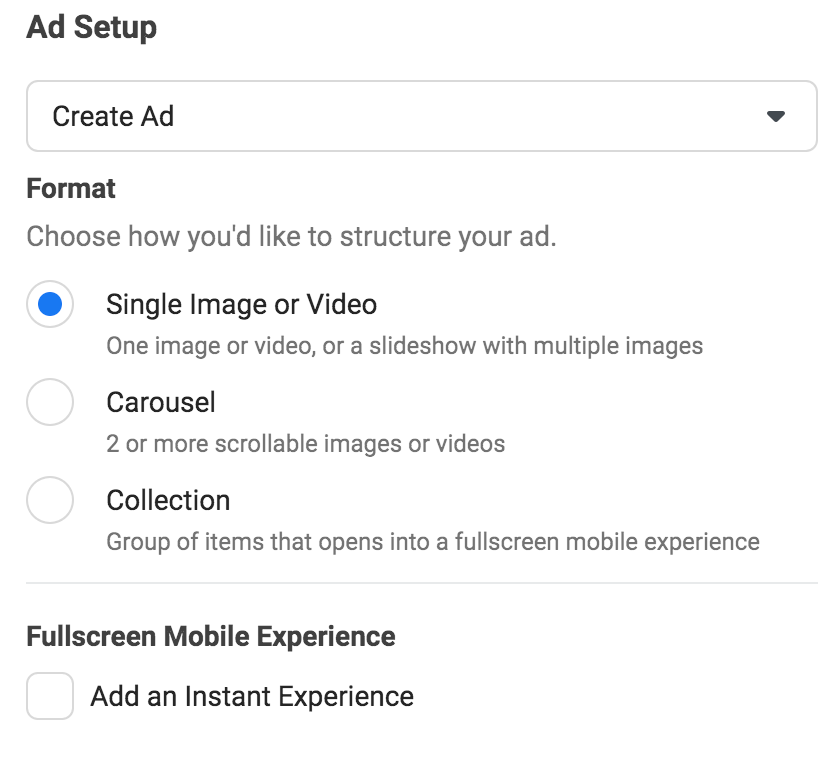Screen dimensions: 834x764
Task: Click the dropdown chevron arrow
Action: click(x=777, y=116)
